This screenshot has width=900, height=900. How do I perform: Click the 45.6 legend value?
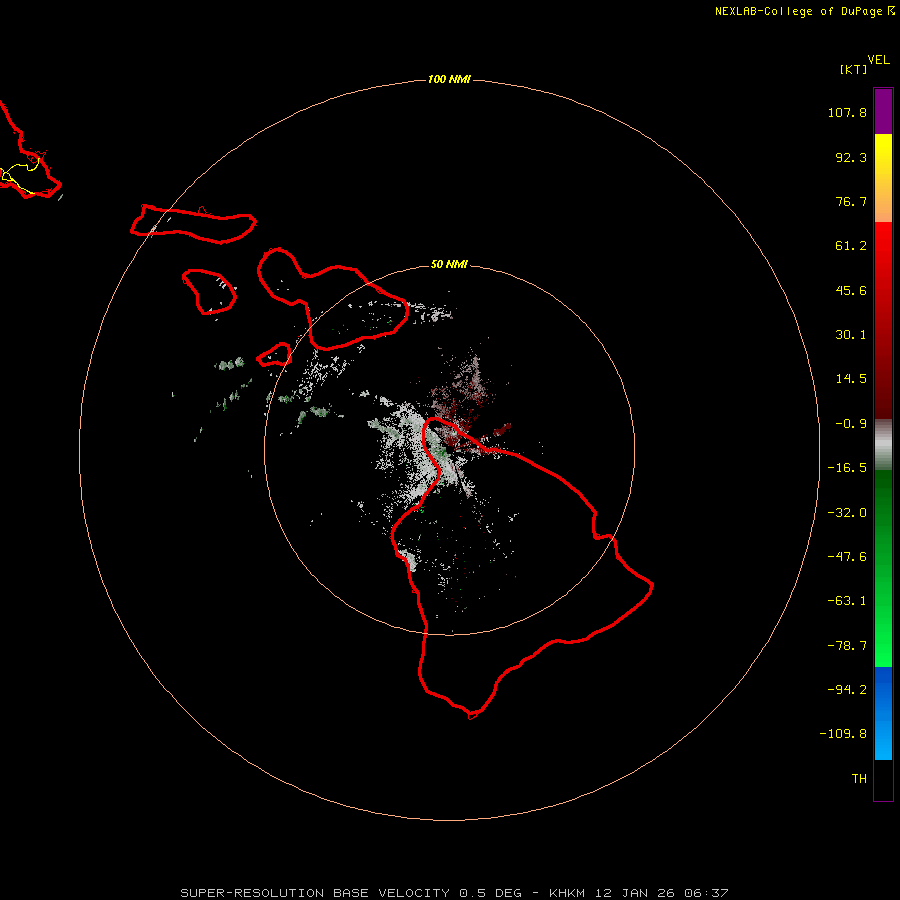coord(851,290)
